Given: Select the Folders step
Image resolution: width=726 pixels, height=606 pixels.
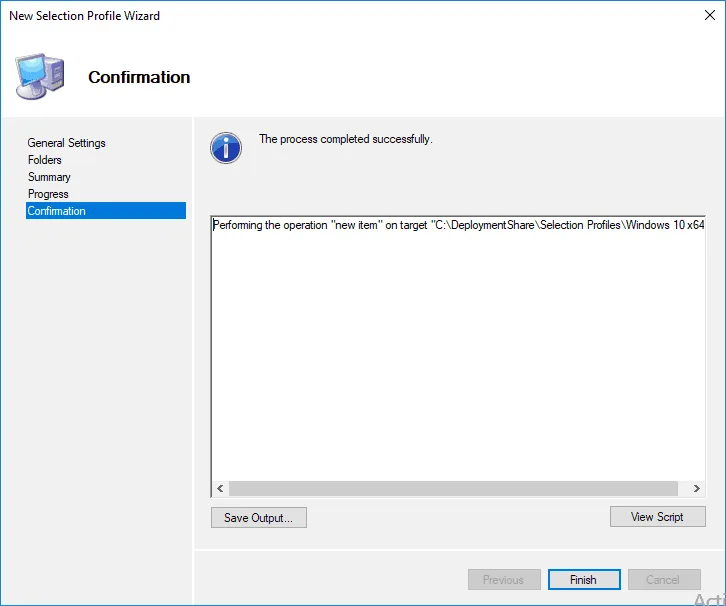Looking at the screenshot, I should [44, 160].
